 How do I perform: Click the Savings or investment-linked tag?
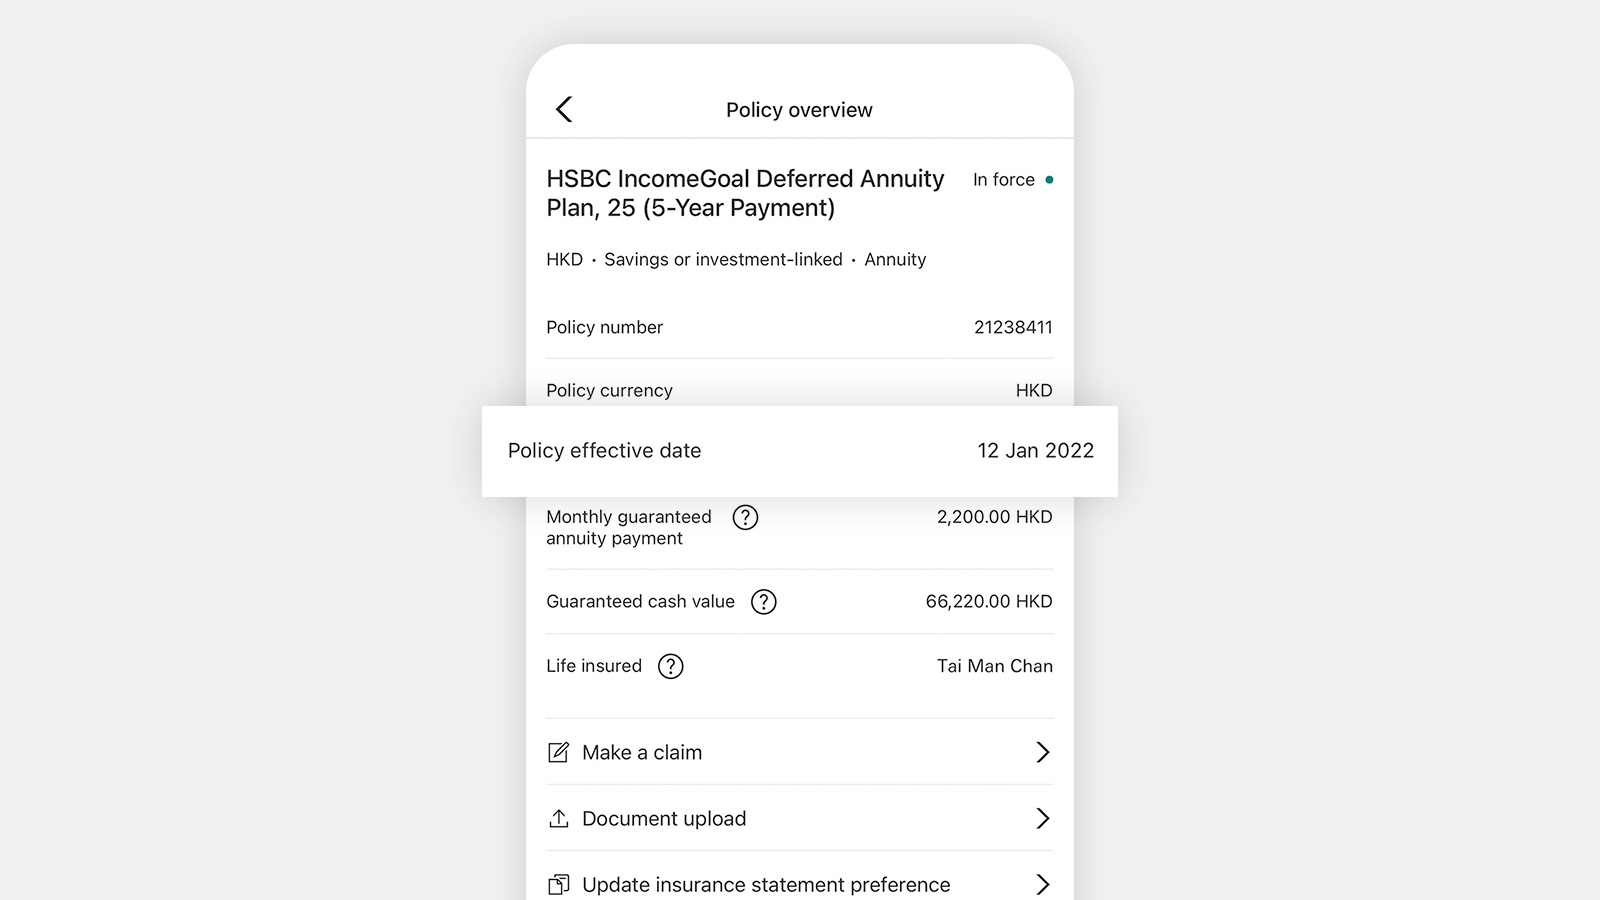(x=723, y=260)
